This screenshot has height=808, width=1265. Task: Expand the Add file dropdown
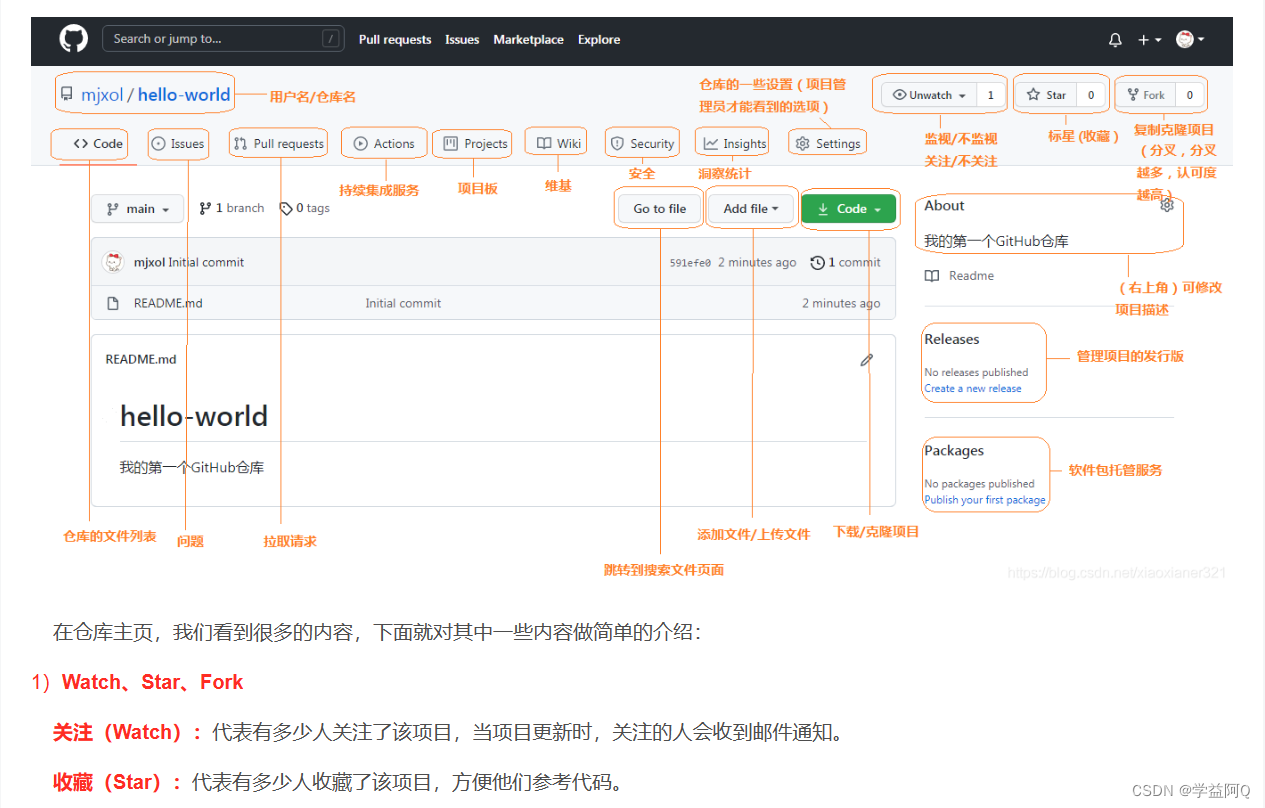[x=751, y=209]
